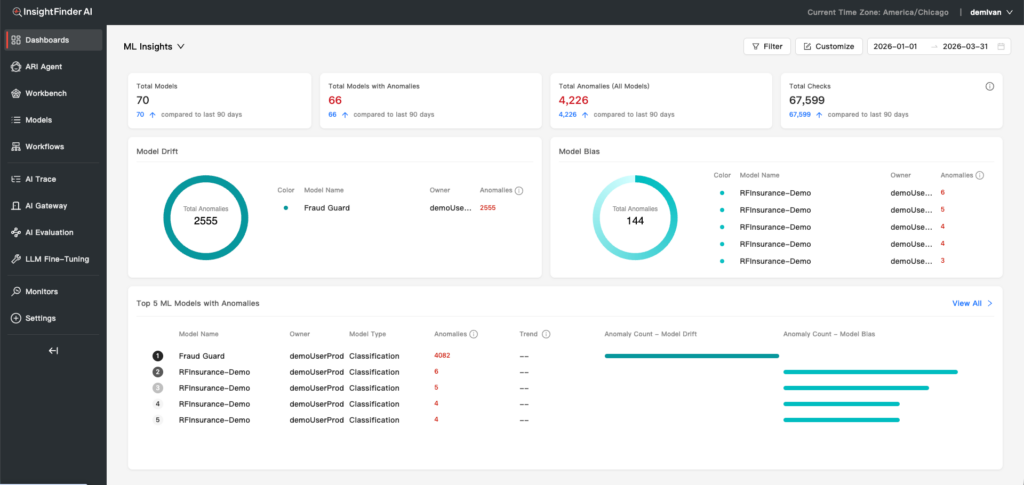Screen dimensions: 1024x485
Task: Click Classification type in the Fraud Guard row
Action: [374, 356]
